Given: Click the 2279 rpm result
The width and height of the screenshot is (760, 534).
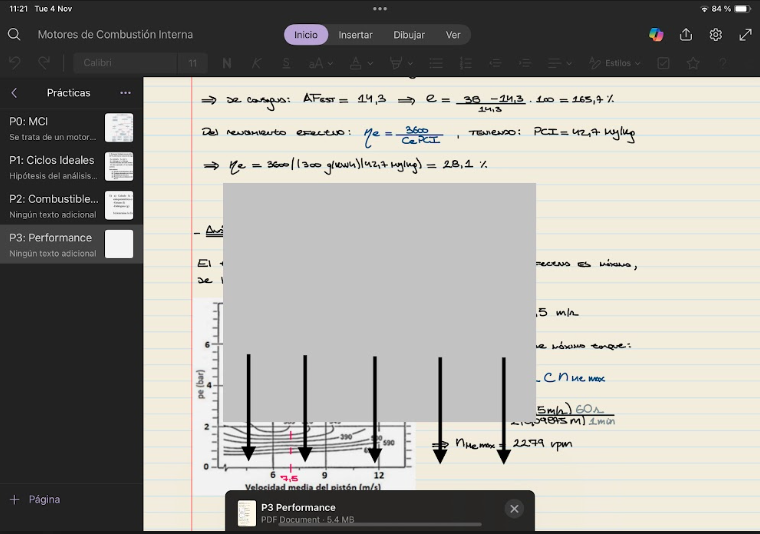Looking at the screenshot, I should [542, 443].
